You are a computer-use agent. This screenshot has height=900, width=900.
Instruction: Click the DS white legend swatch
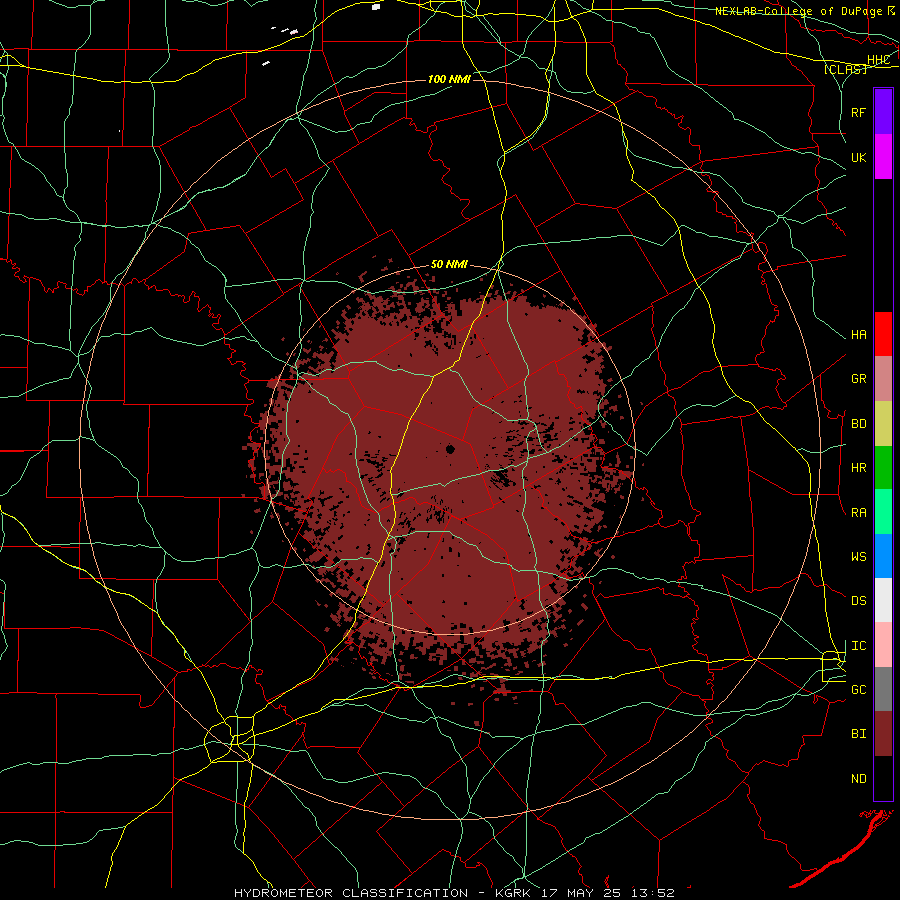pos(883,600)
